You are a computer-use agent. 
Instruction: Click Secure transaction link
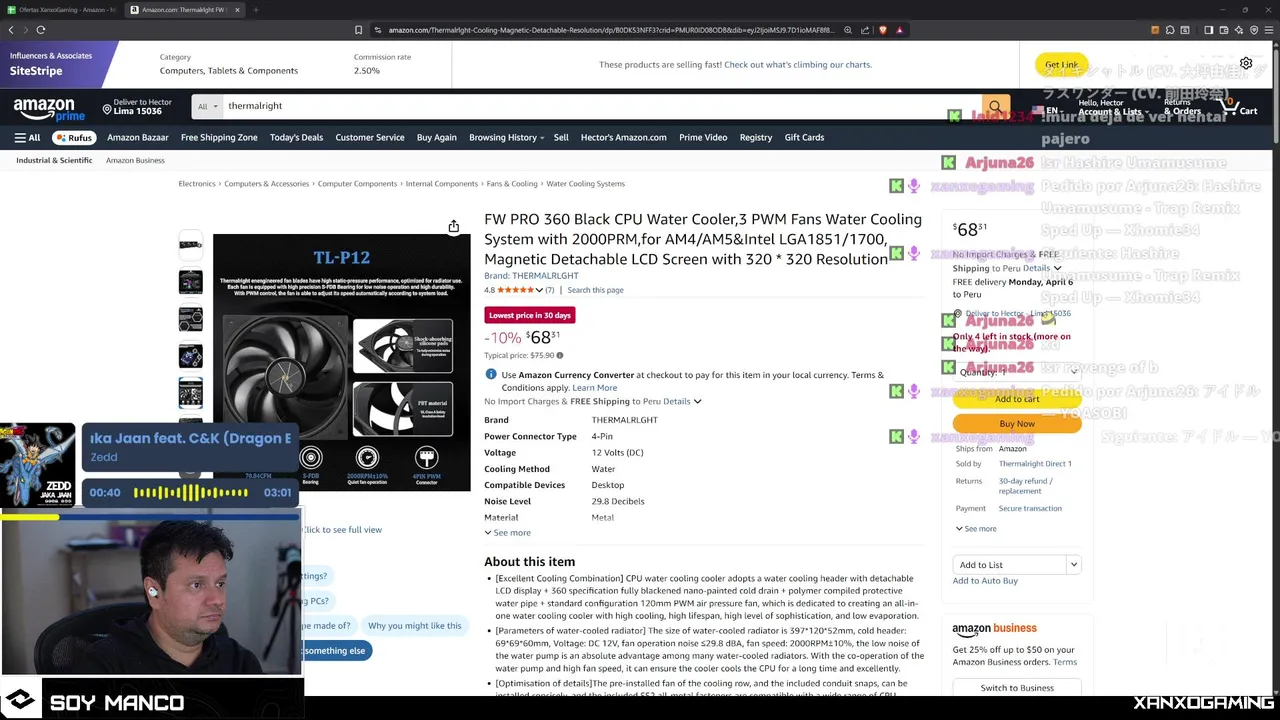tap(1030, 508)
